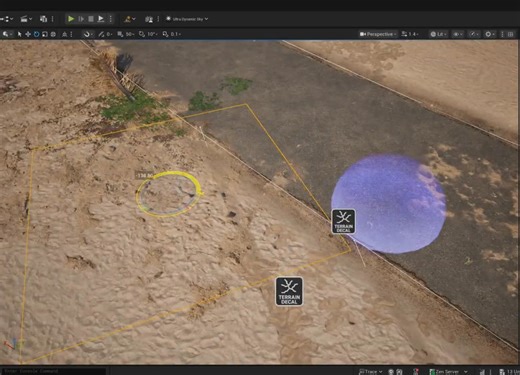Click the binoculars-like toolbar icon
The image size is (520, 375).
click(149, 19)
